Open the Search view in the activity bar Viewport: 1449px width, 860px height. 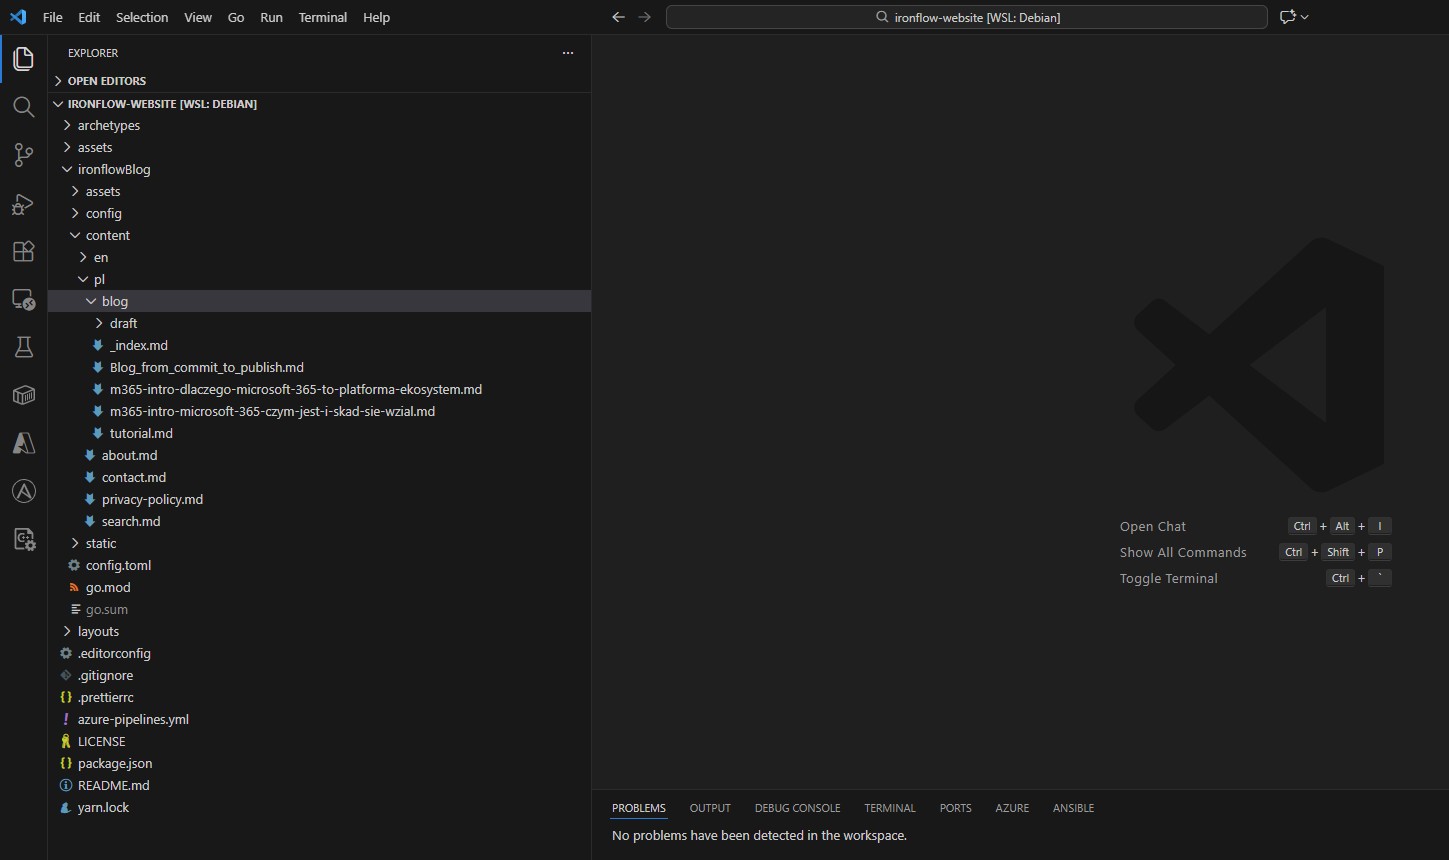tap(23, 107)
